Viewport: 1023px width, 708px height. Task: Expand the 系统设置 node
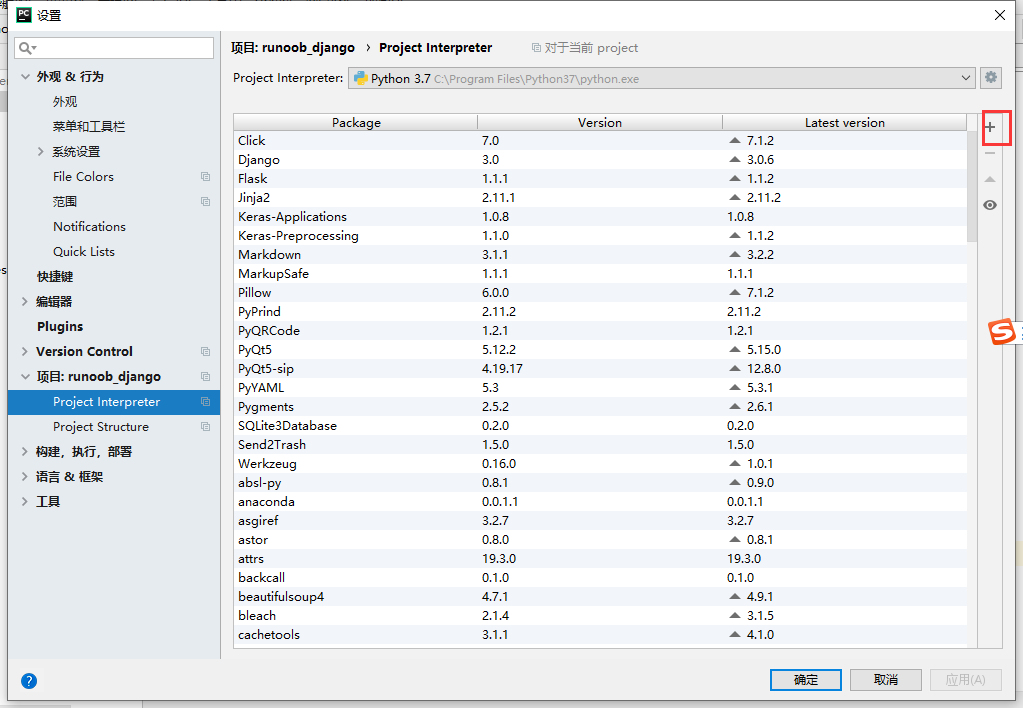click(40, 151)
